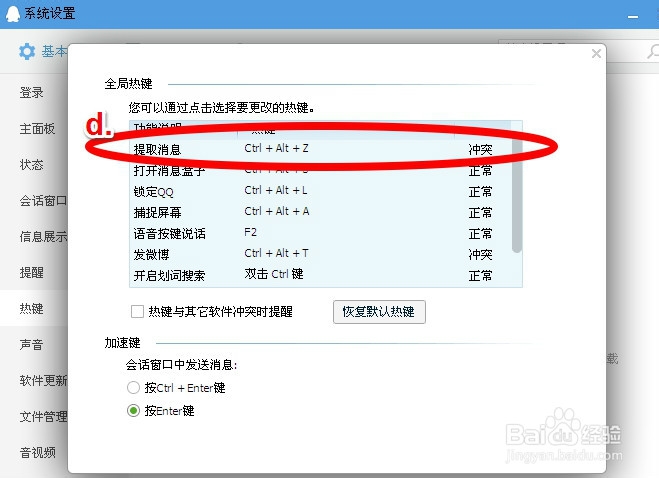Click the 双击 Ctrl 键 hotkey value

coord(274,274)
